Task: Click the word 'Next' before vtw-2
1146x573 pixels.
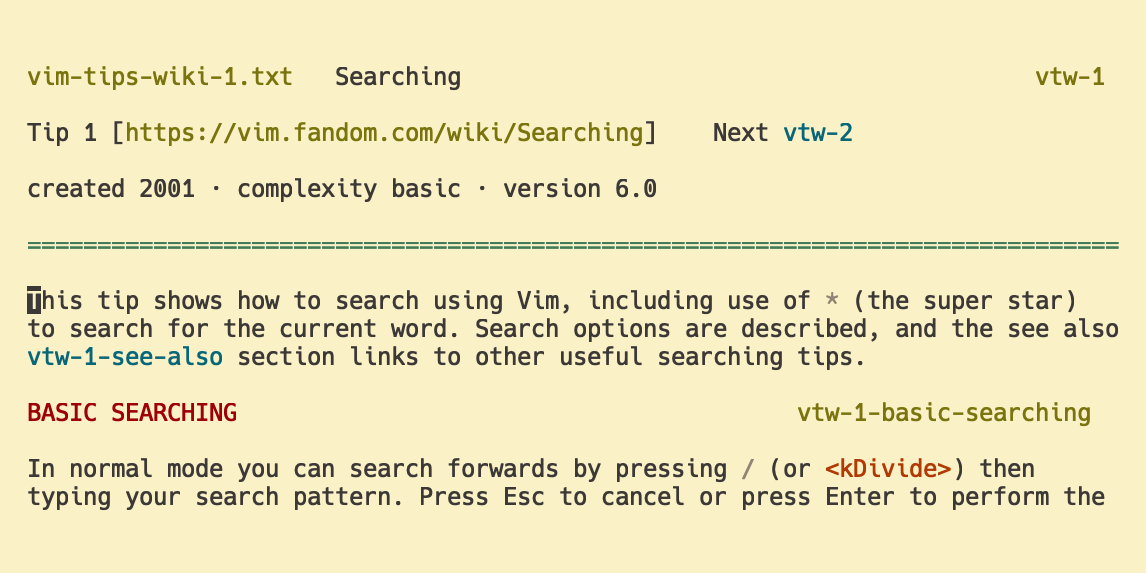Action: coord(741,133)
